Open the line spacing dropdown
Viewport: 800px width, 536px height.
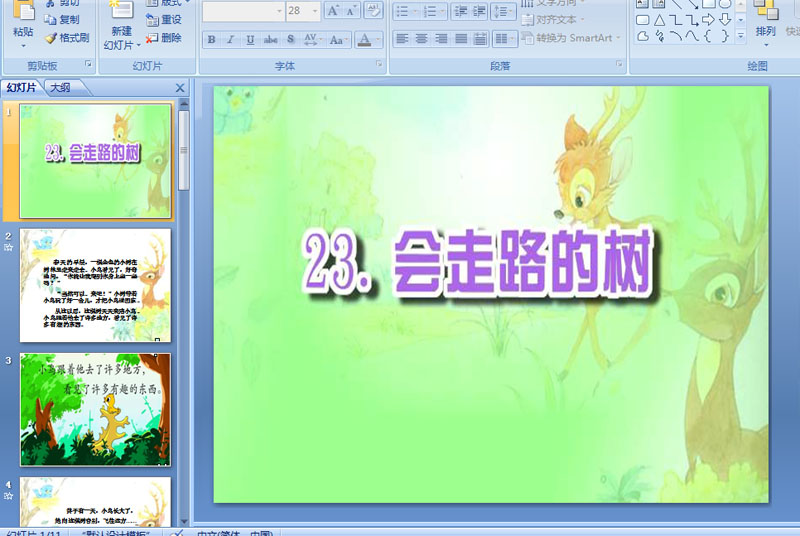pos(503,11)
